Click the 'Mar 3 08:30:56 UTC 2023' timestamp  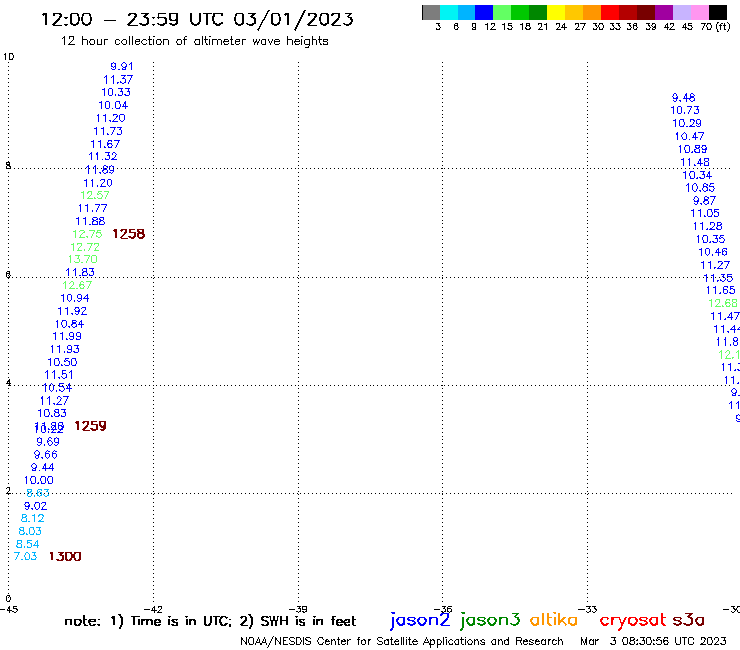pyautogui.click(x=653, y=641)
